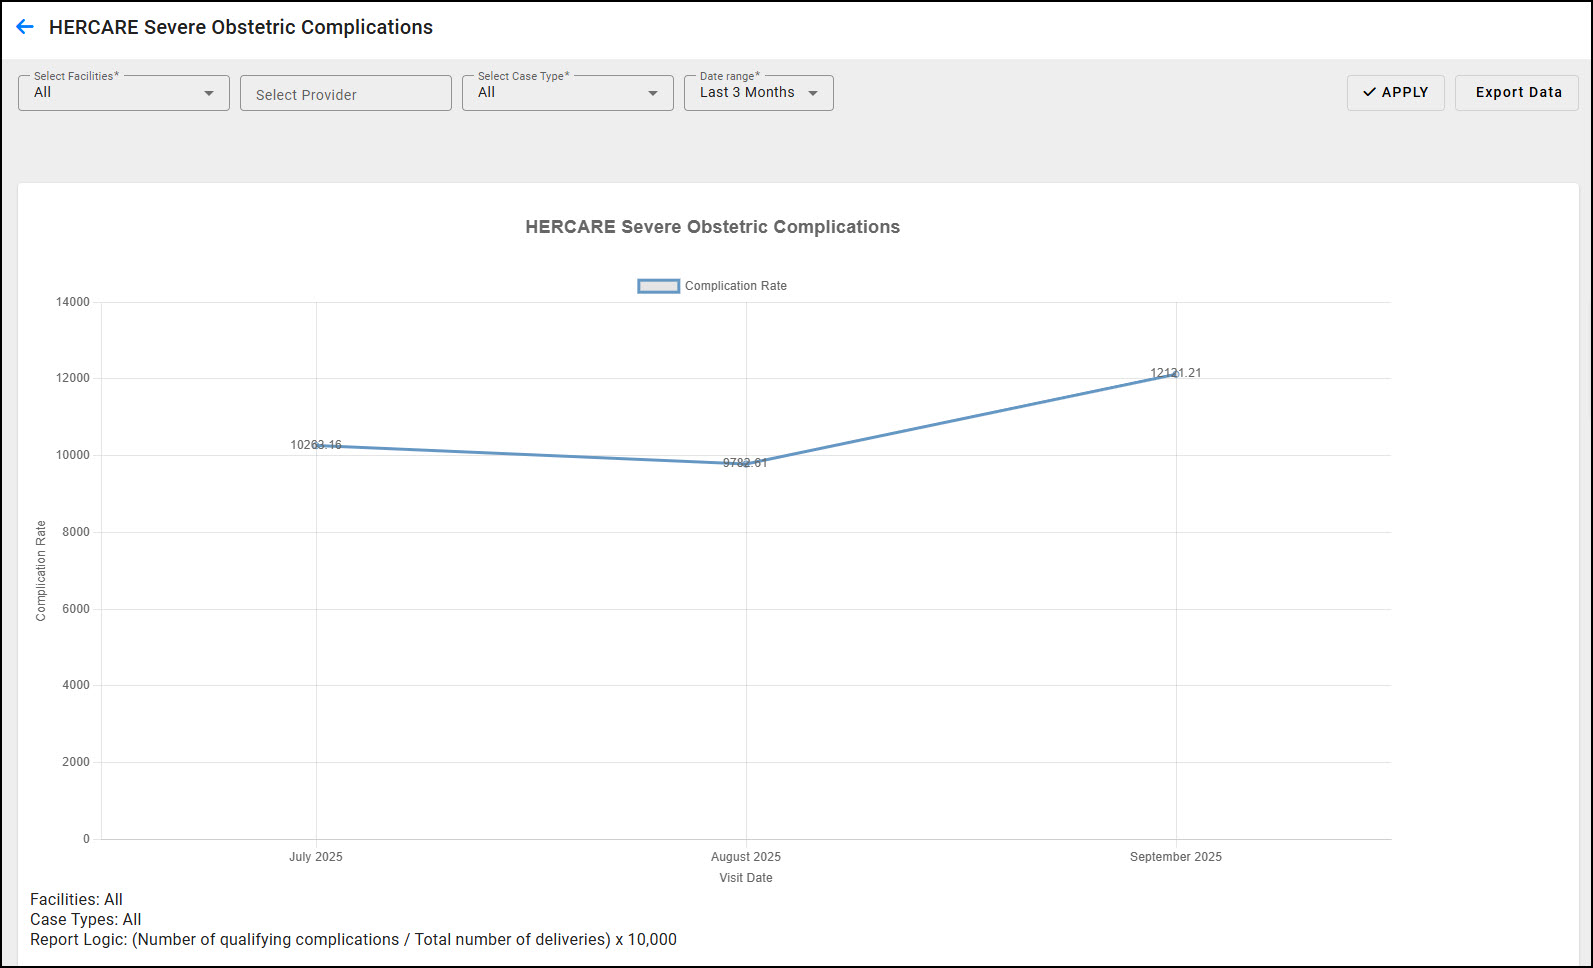
Task: Click the September 2025 x-axis label
Action: click(1176, 857)
